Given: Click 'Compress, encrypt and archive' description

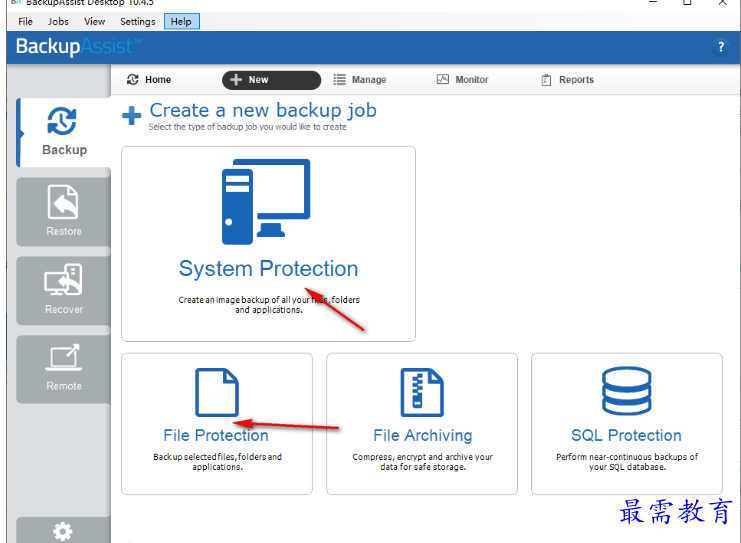Looking at the screenshot, I should pyautogui.click(x=422, y=462).
